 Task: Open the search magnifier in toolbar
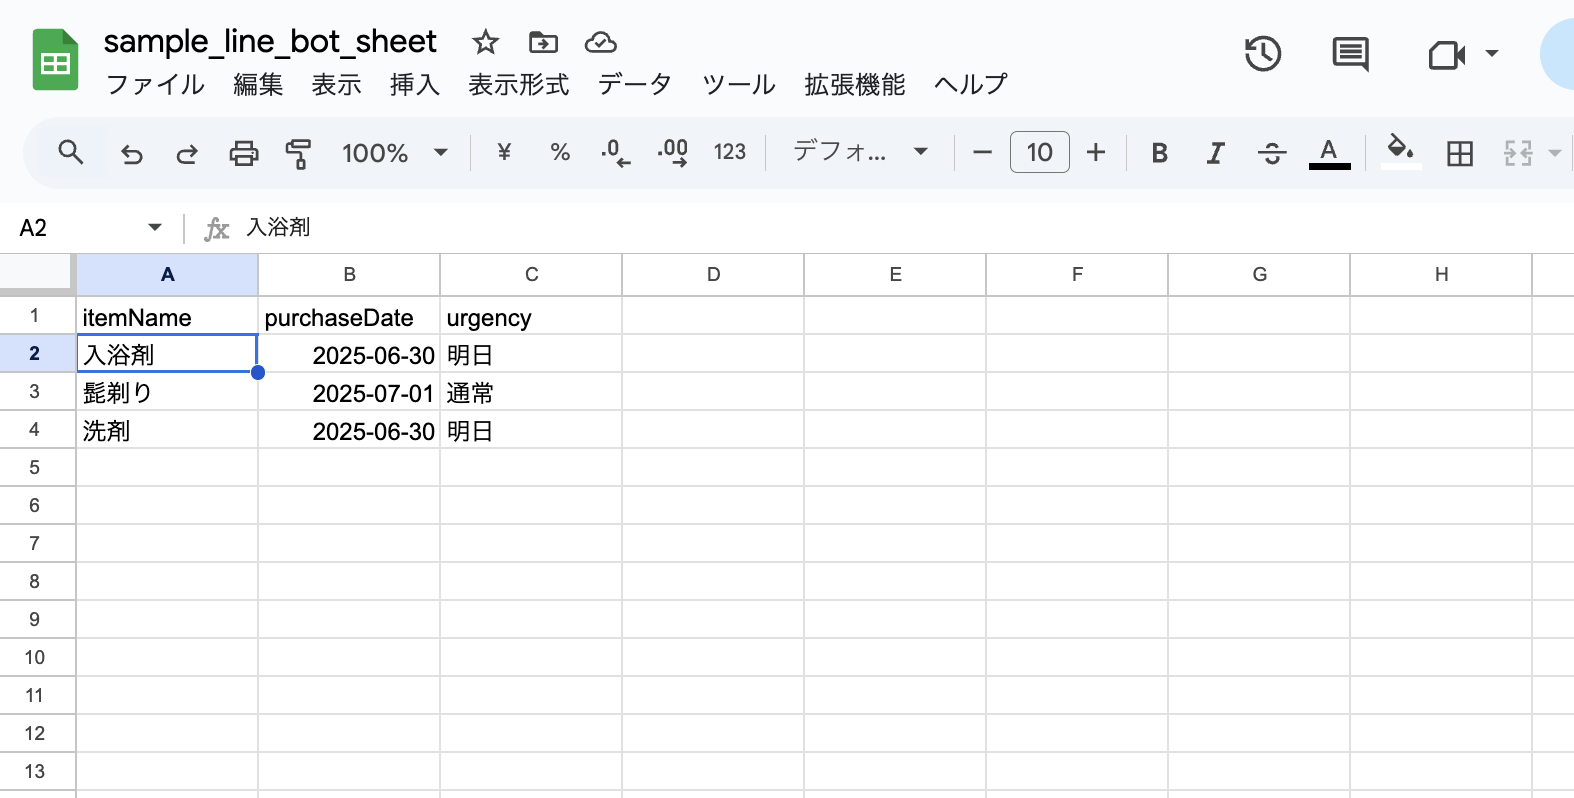(70, 152)
